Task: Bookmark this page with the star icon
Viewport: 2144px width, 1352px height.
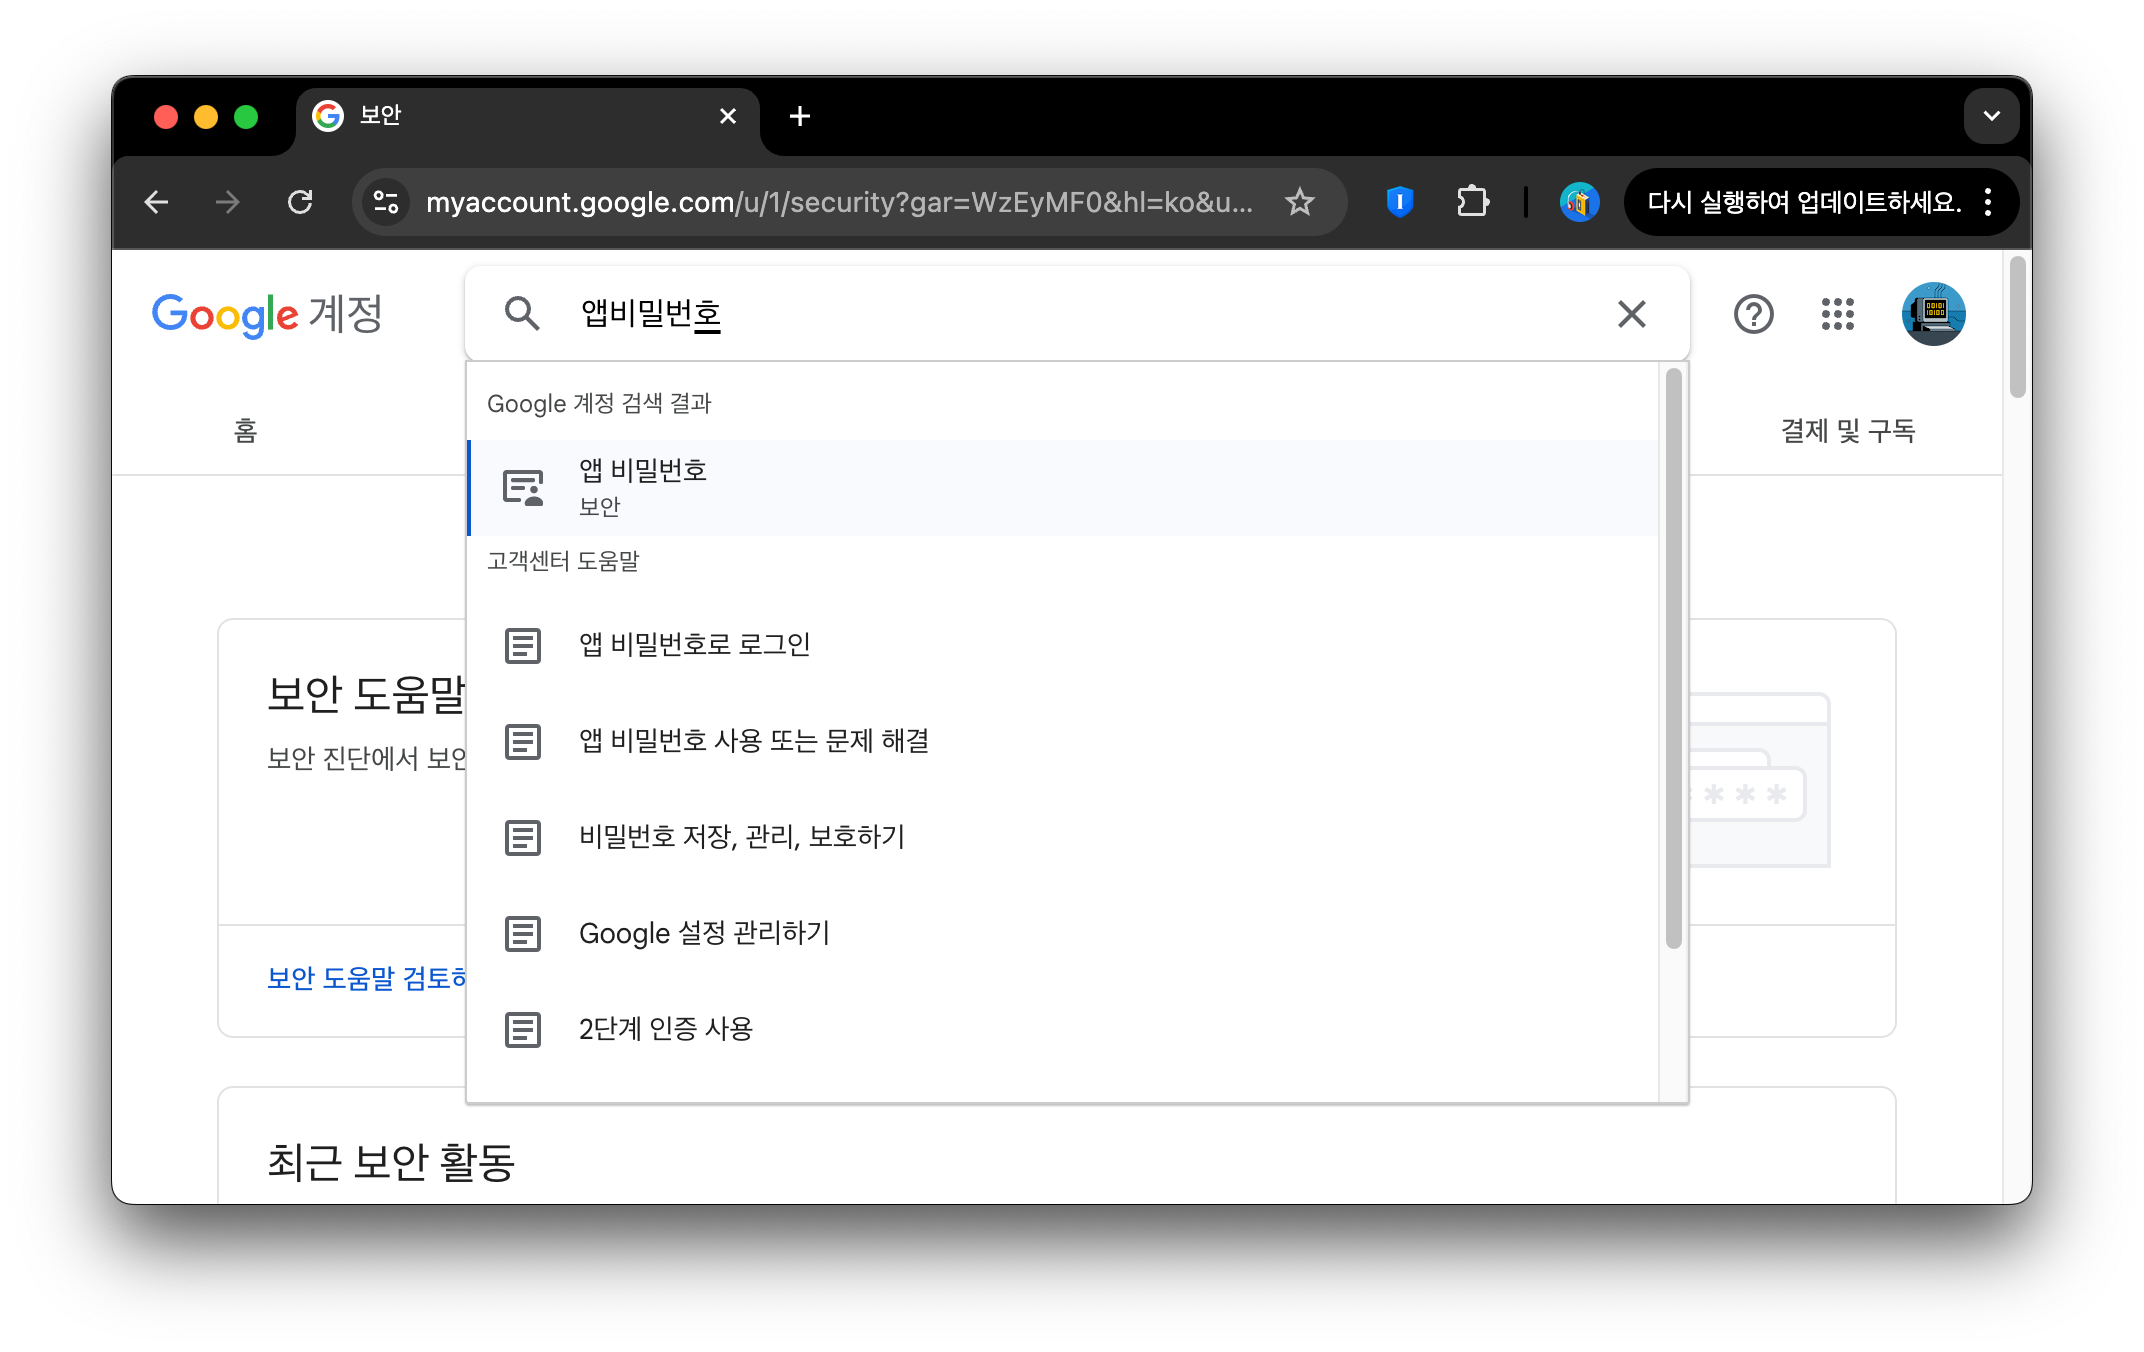Action: (x=1299, y=202)
